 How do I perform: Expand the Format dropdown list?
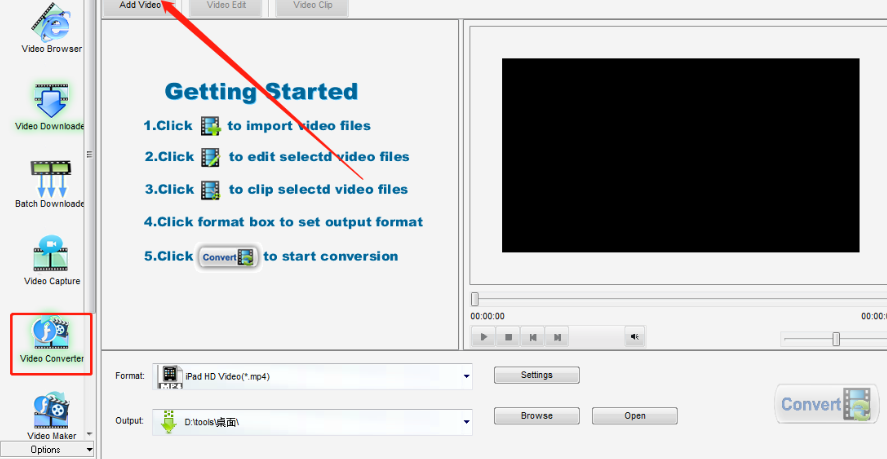[466, 376]
